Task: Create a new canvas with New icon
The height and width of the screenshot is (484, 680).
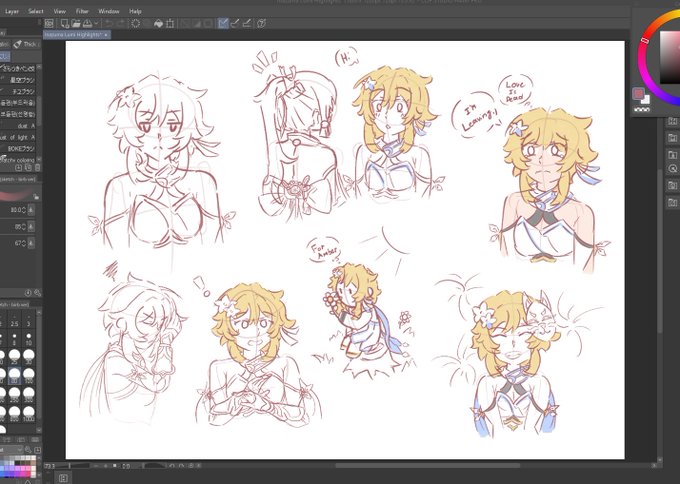Action: pos(64,23)
